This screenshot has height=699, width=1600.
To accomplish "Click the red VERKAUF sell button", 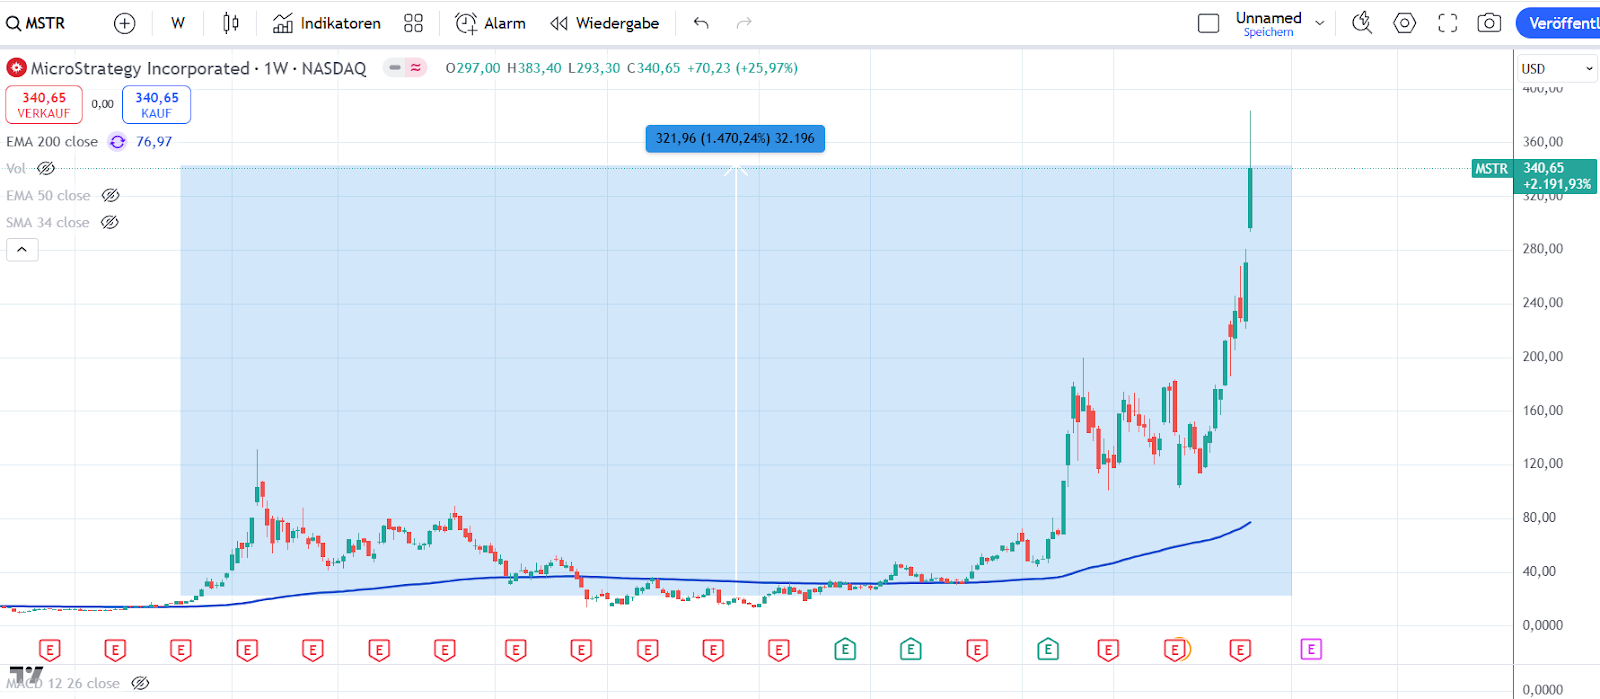I will click(44, 105).
